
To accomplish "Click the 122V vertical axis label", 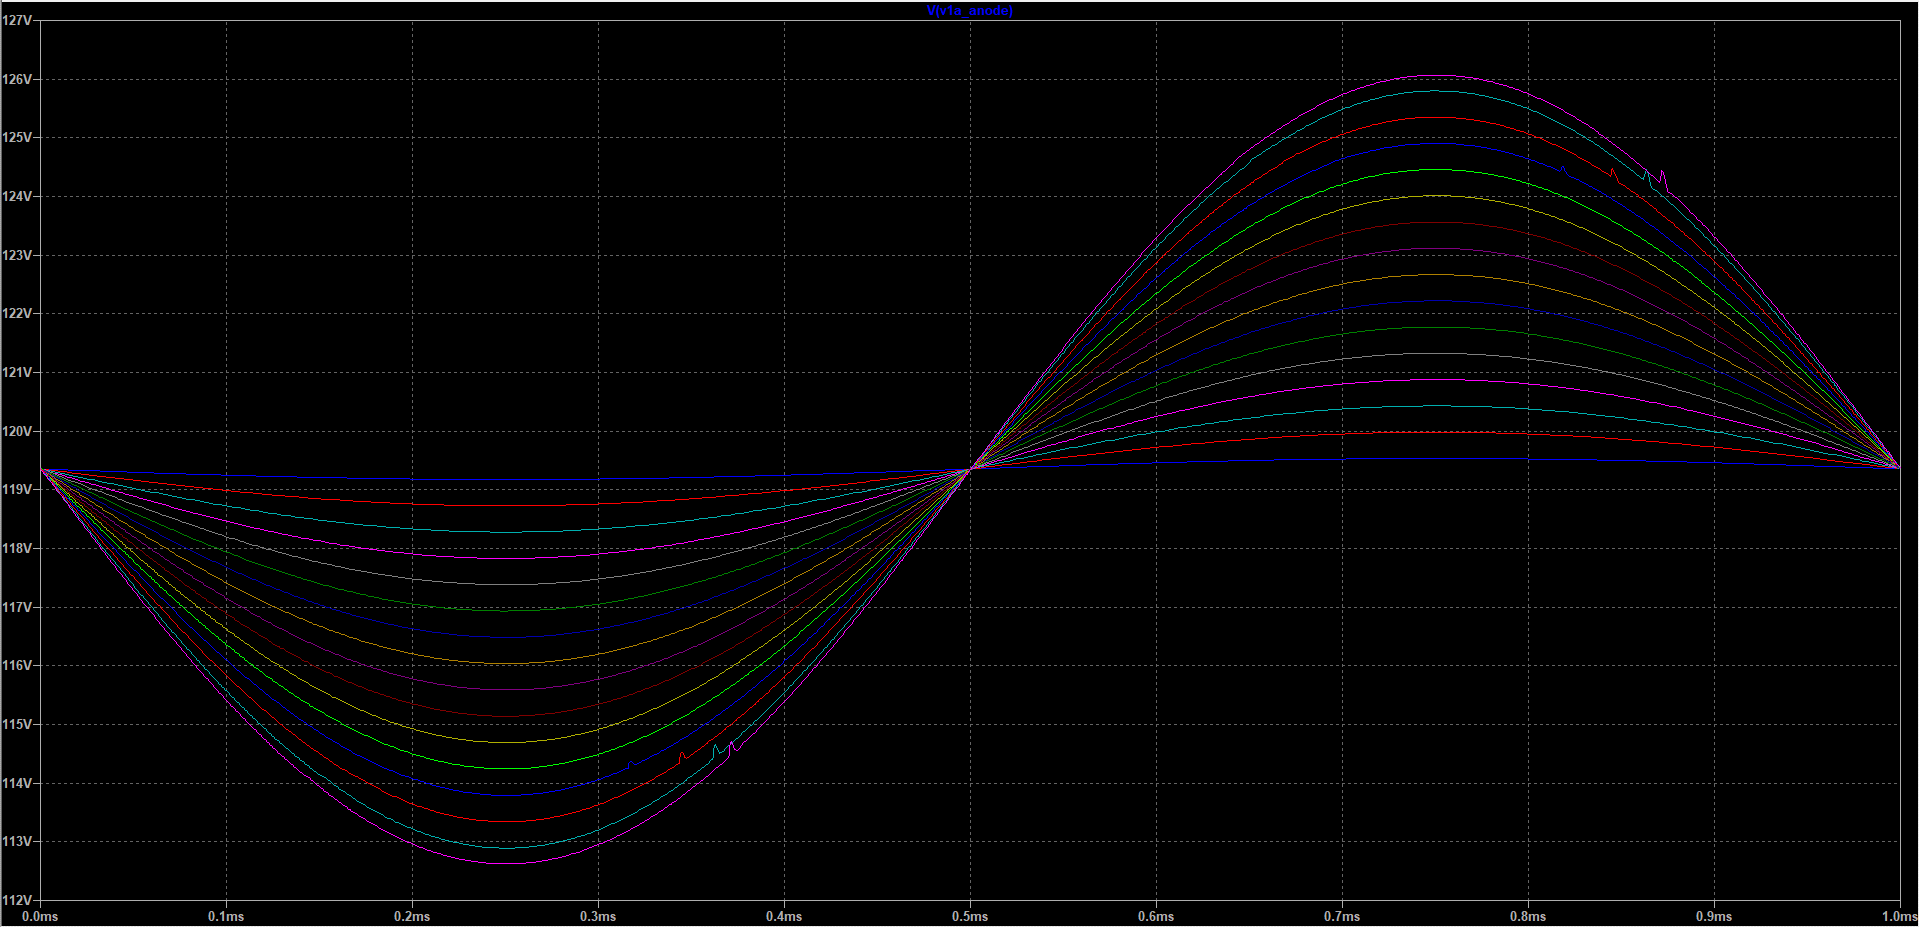I will [16, 314].
